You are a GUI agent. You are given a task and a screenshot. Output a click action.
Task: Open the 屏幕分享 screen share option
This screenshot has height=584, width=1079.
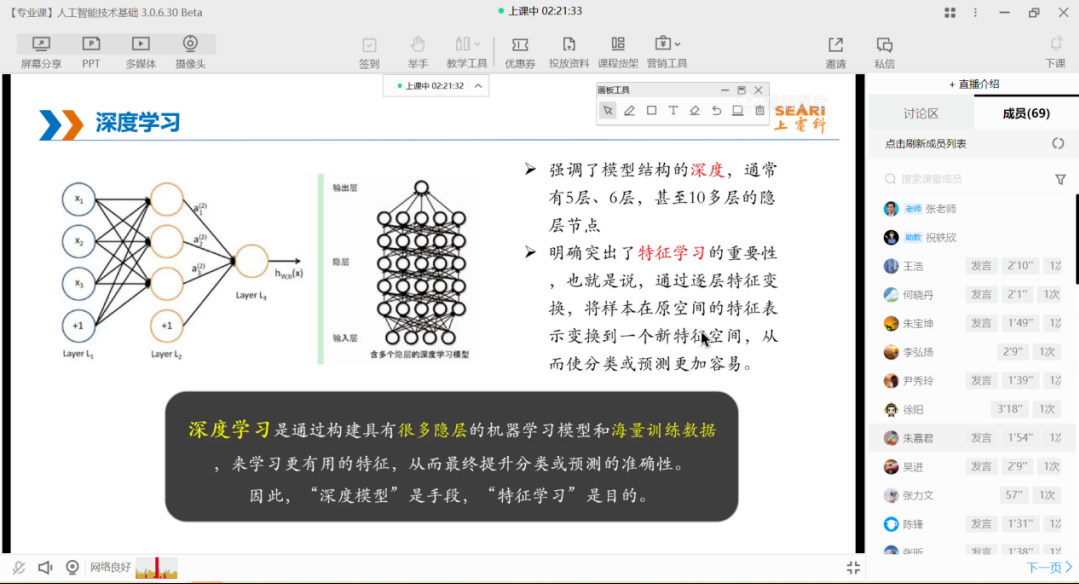coord(41,52)
